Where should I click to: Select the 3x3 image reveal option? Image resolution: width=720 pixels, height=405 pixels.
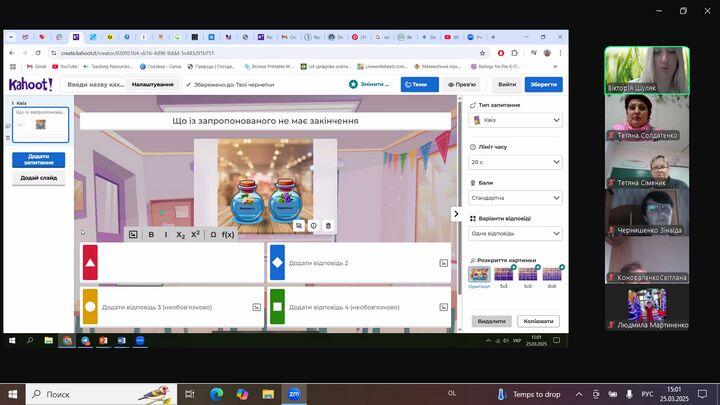pyautogui.click(x=503, y=276)
